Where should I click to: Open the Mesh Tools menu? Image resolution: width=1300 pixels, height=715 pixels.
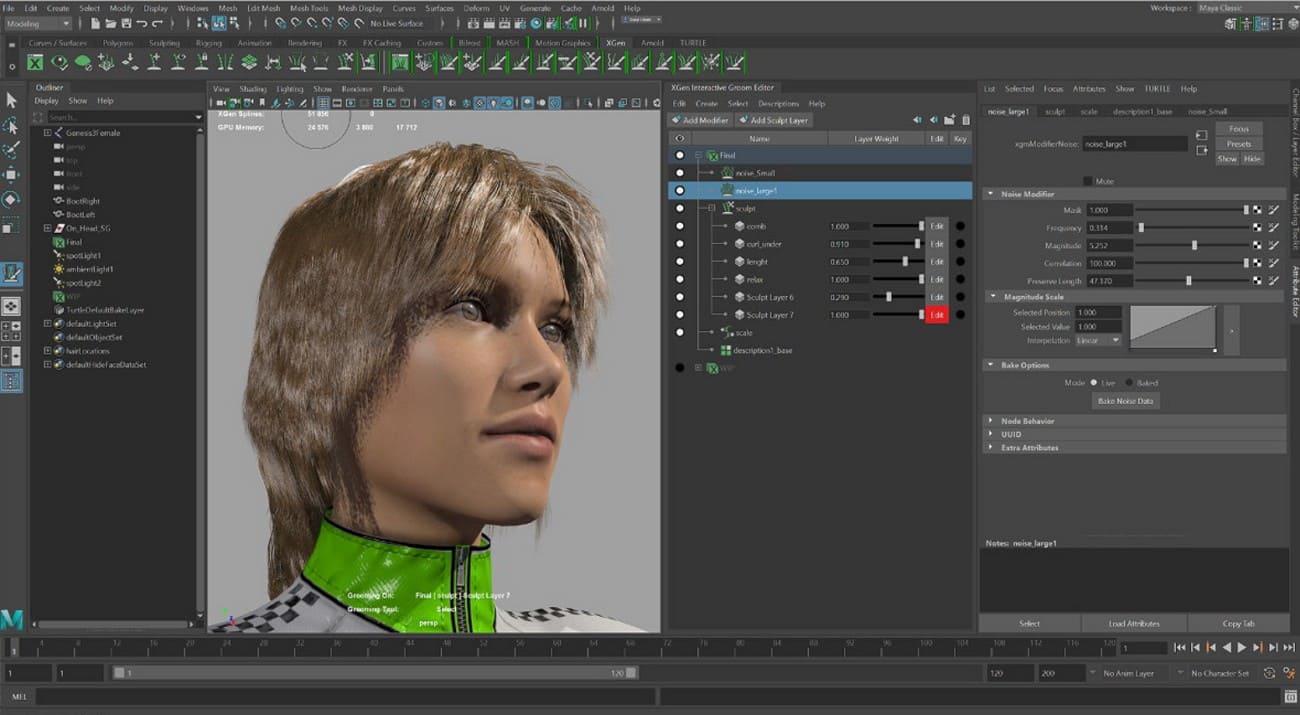[309, 8]
